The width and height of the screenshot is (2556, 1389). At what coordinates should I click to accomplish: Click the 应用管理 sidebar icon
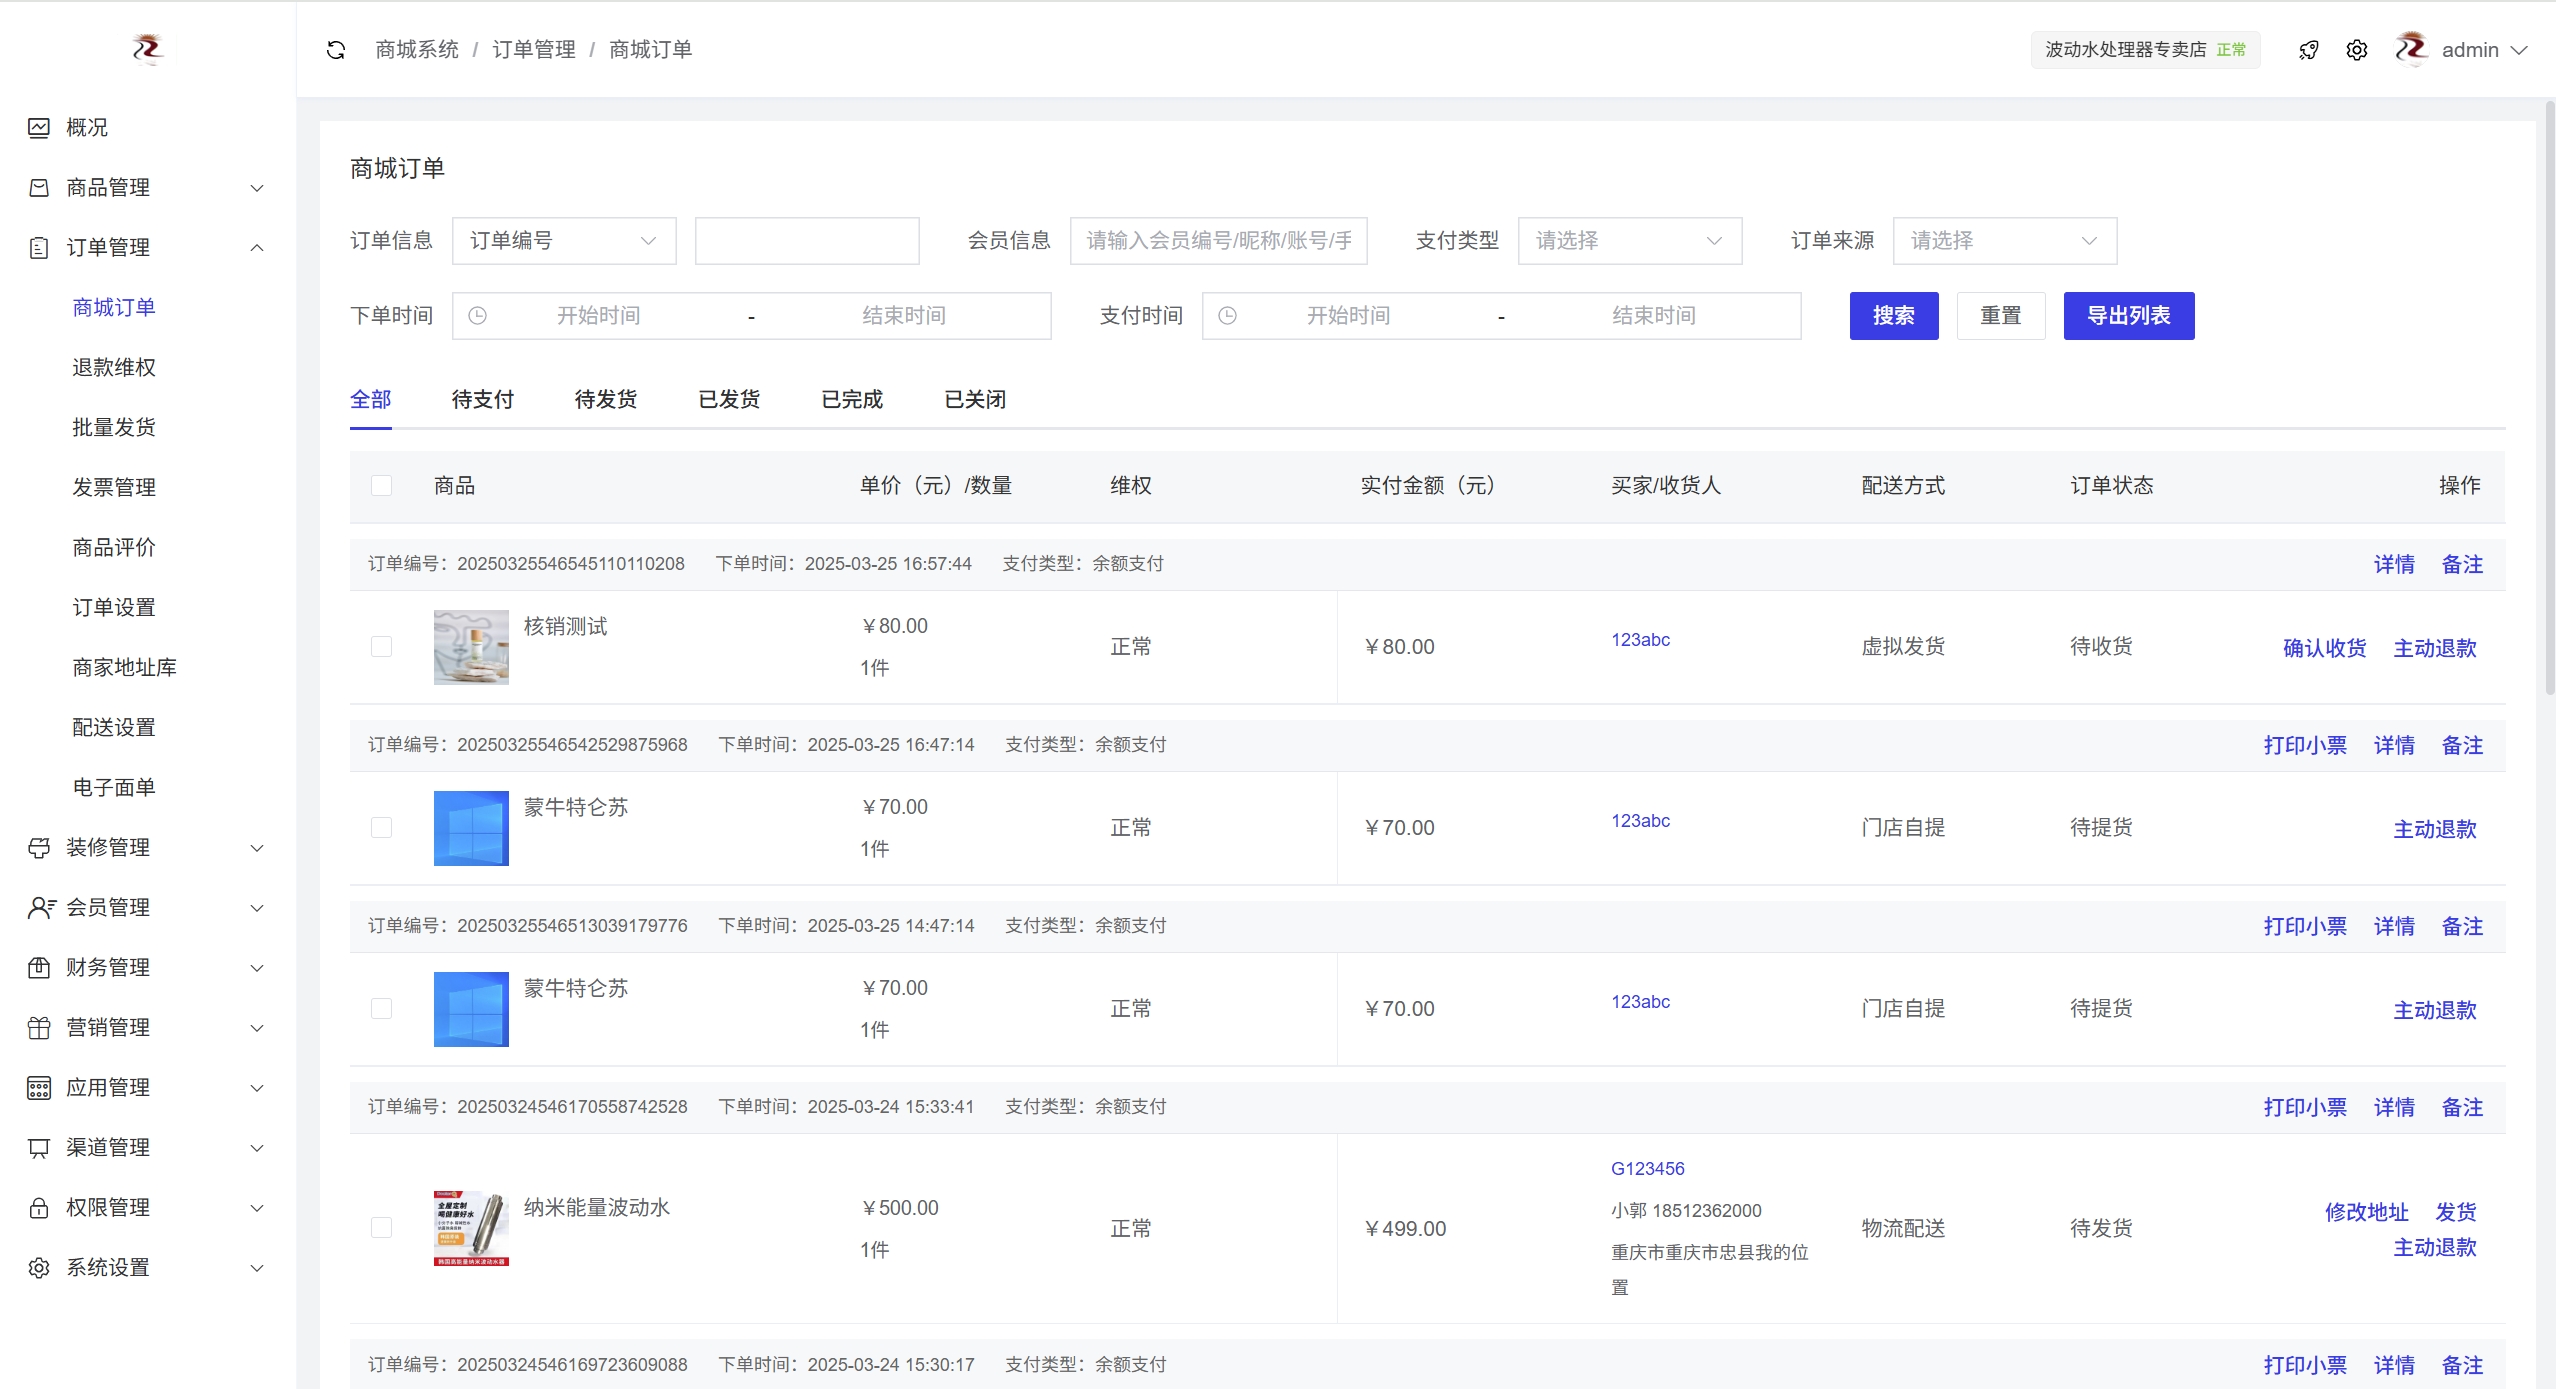[x=39, y=1087]
